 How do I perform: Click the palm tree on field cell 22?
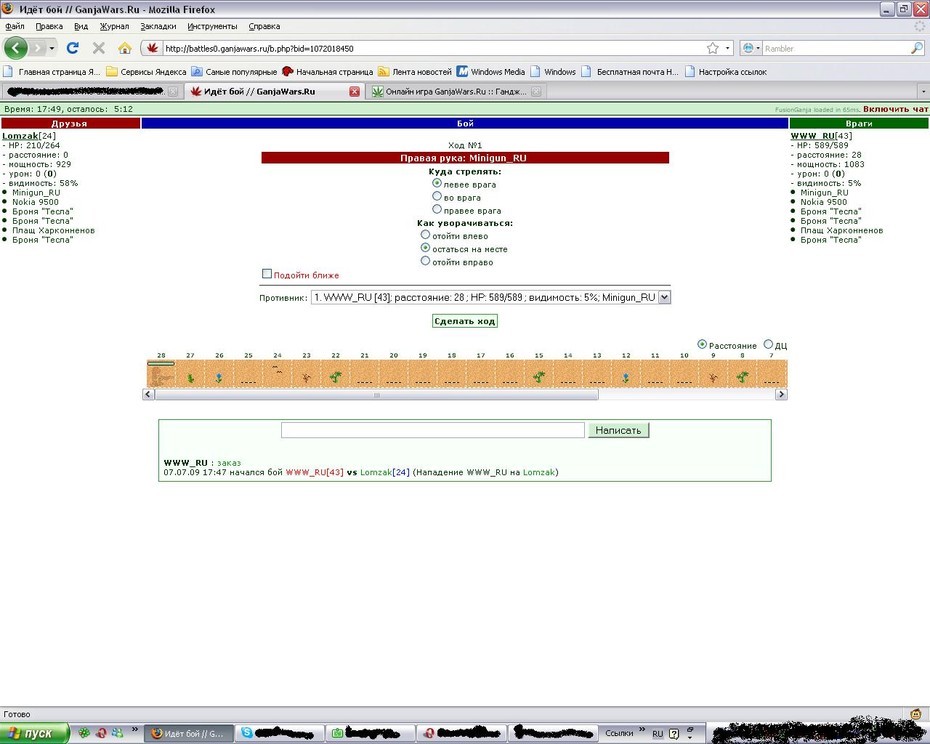pyautogui.click(x=336, y=377)
